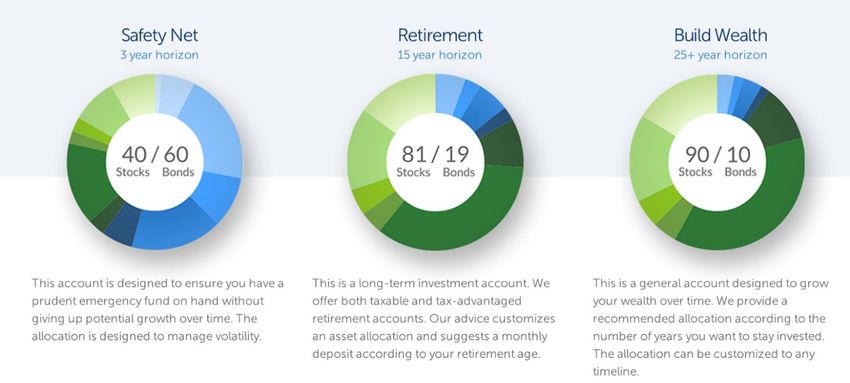Click the 81 / 19 donut center
The height and width of the screenshot is (383, 850).
[435, 161]
